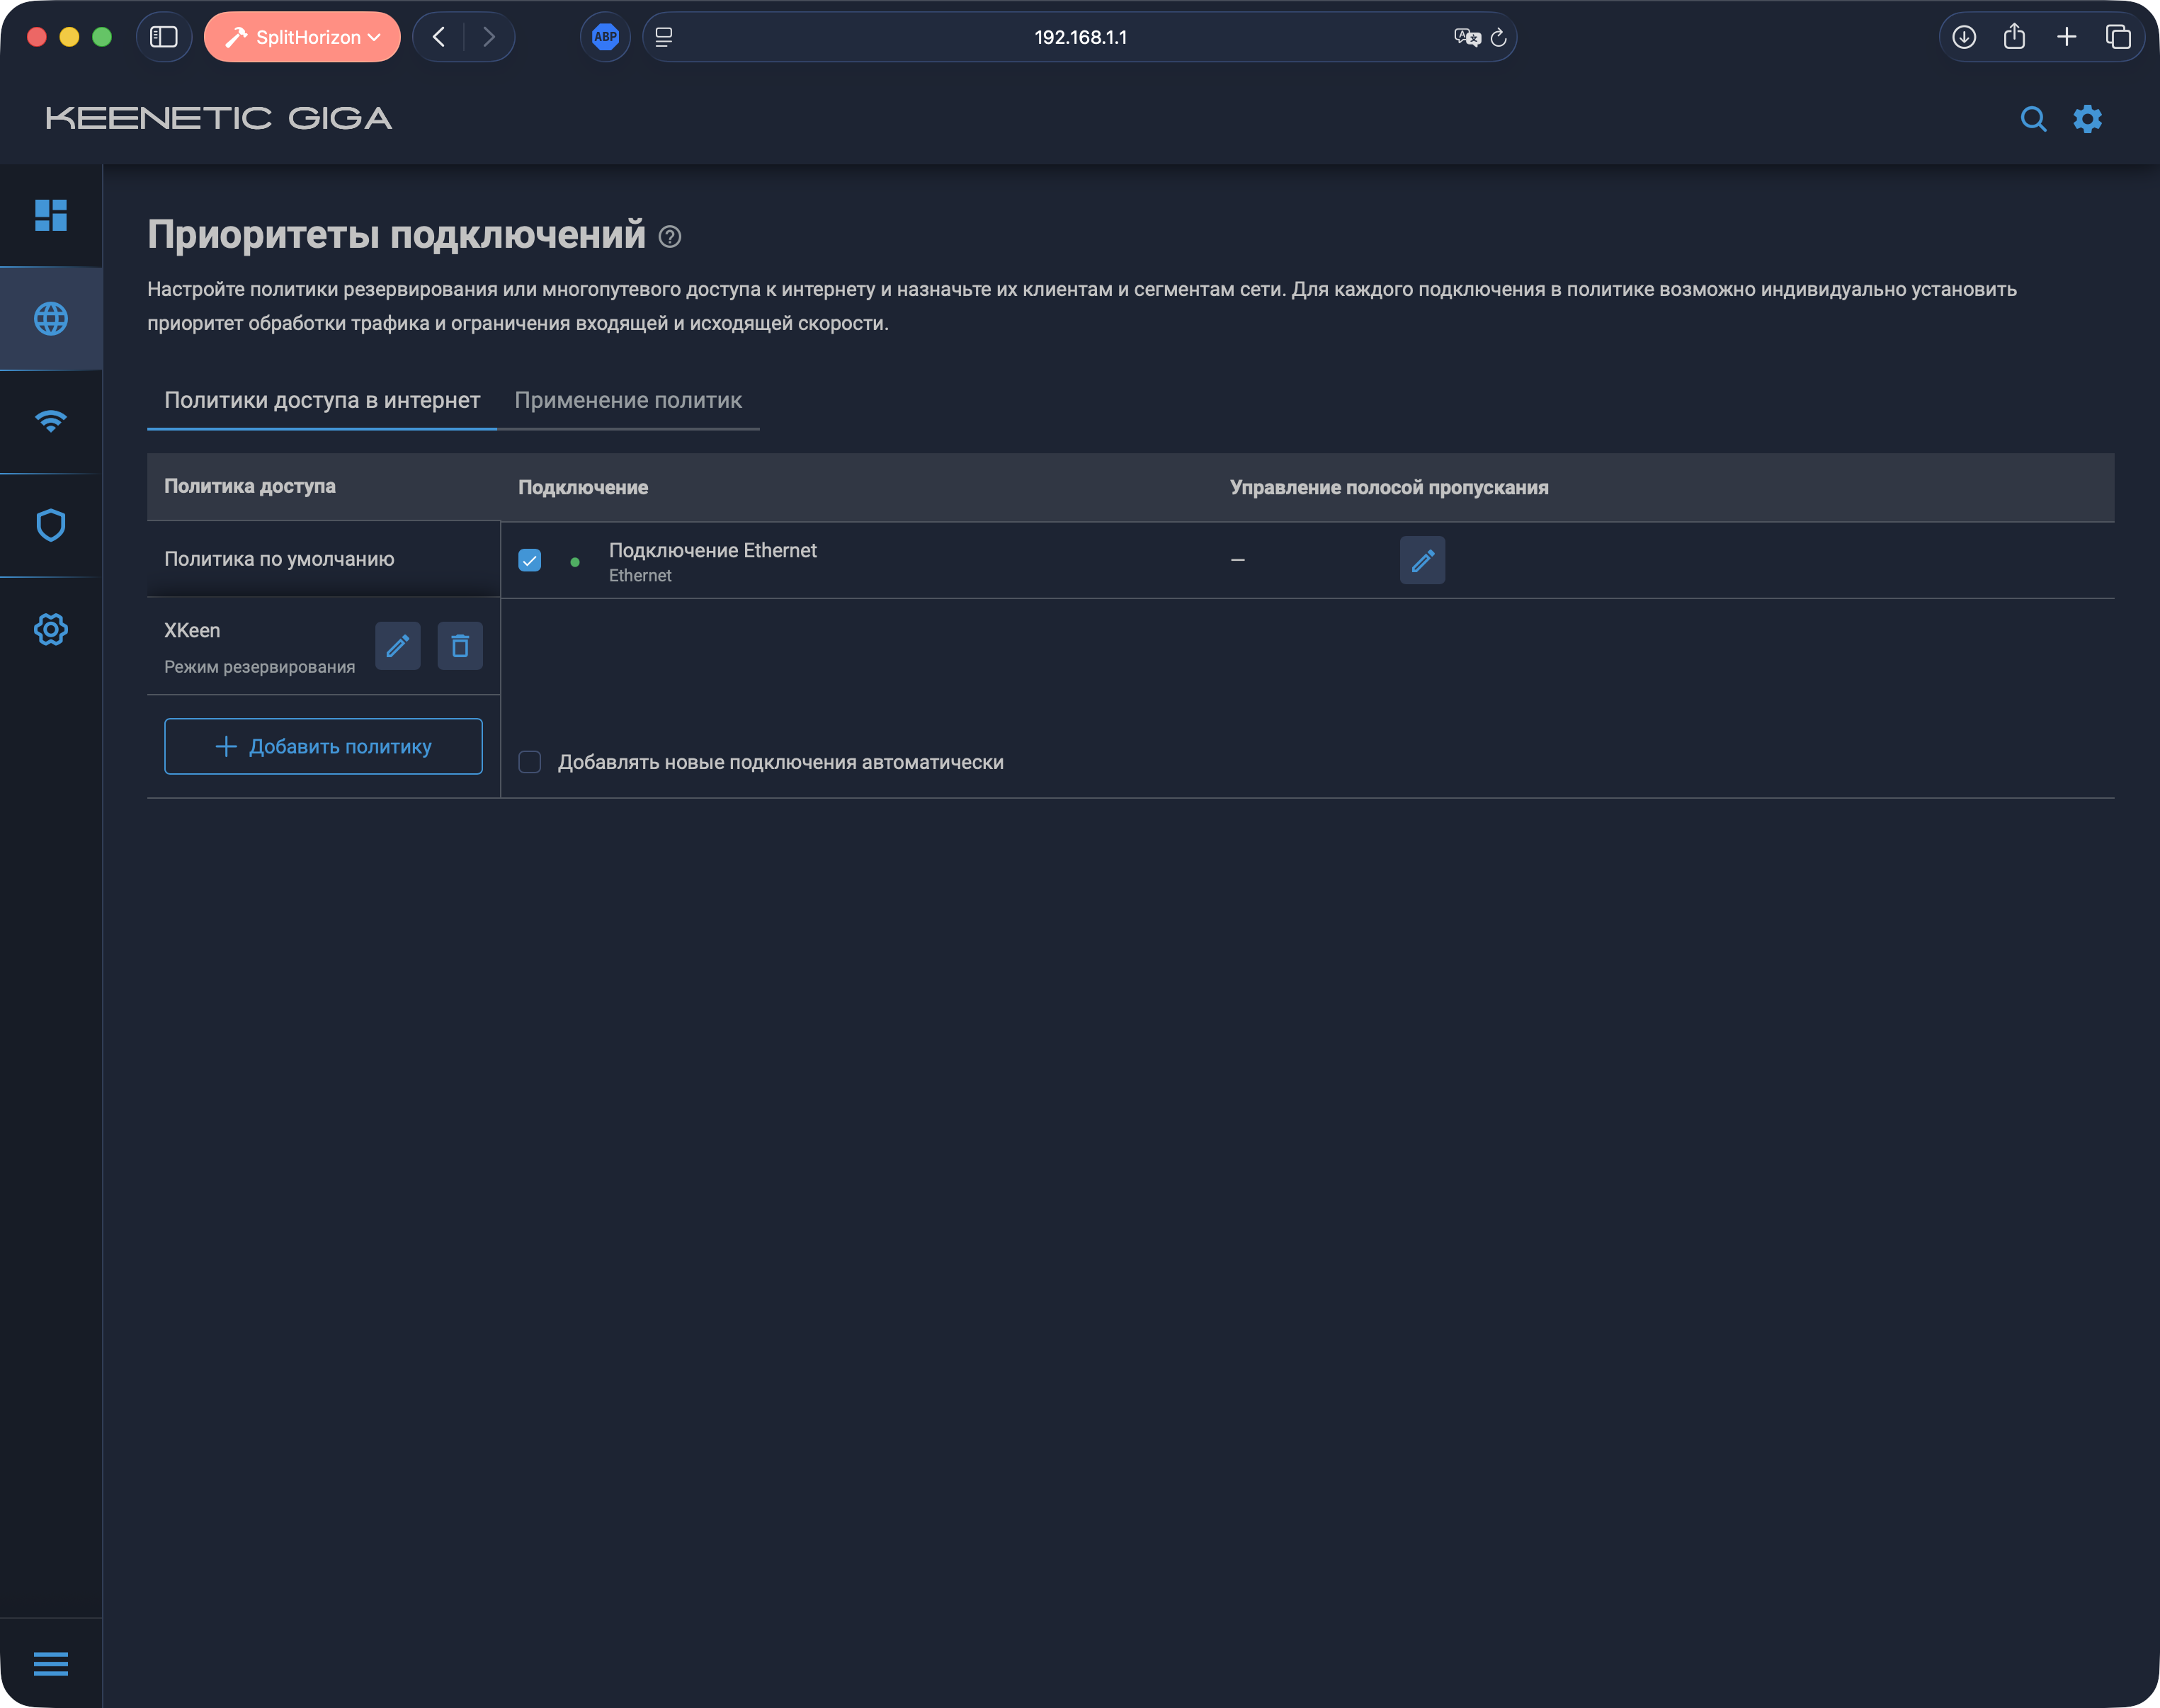
Task: Reload the page with refresh icon
Action: (x=1498, y=38)
